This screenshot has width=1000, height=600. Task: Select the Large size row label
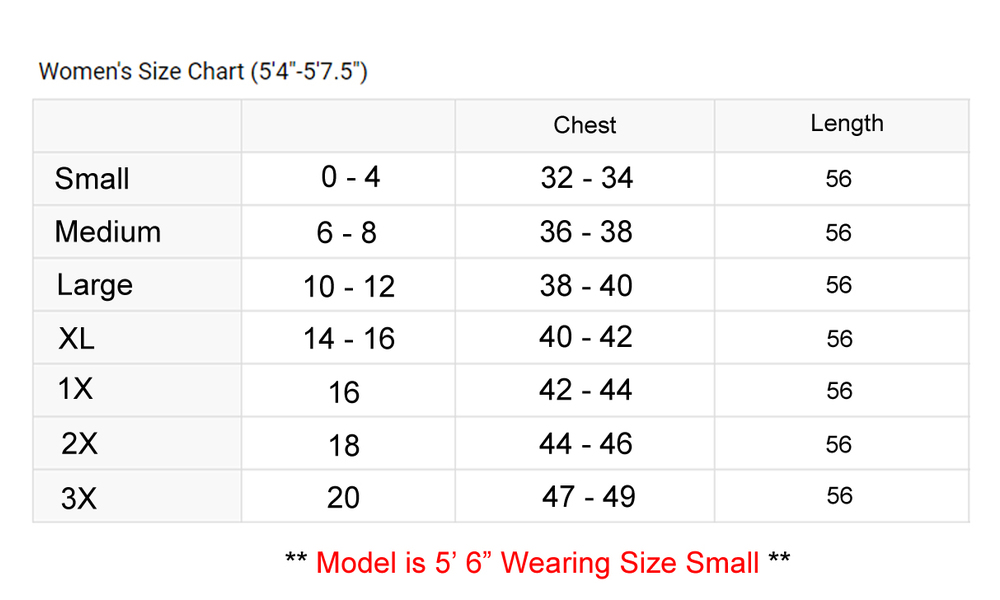95,285
